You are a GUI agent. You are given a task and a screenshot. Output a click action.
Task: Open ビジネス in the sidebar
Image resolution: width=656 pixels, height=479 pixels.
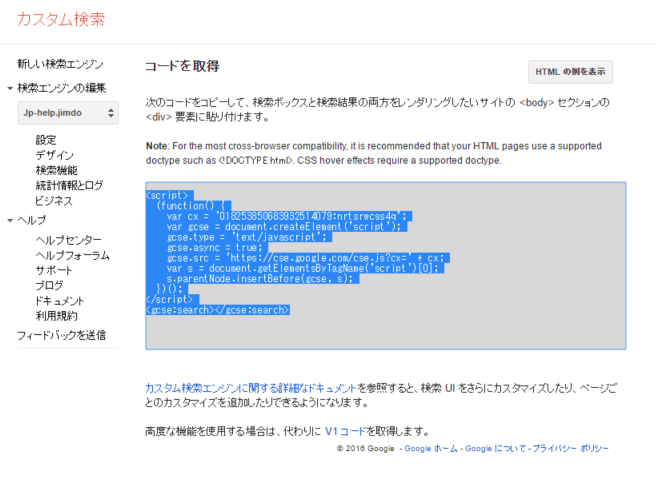(54, 201)
